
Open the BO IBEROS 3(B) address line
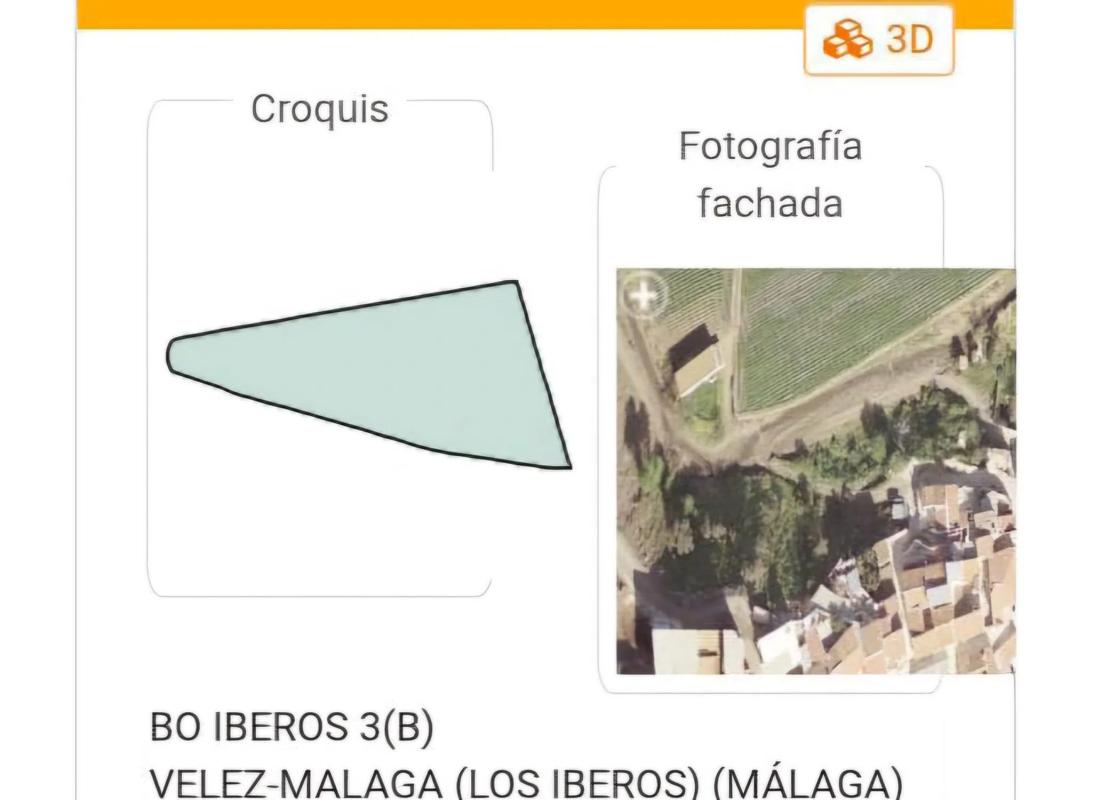click(x=291, y=728)
